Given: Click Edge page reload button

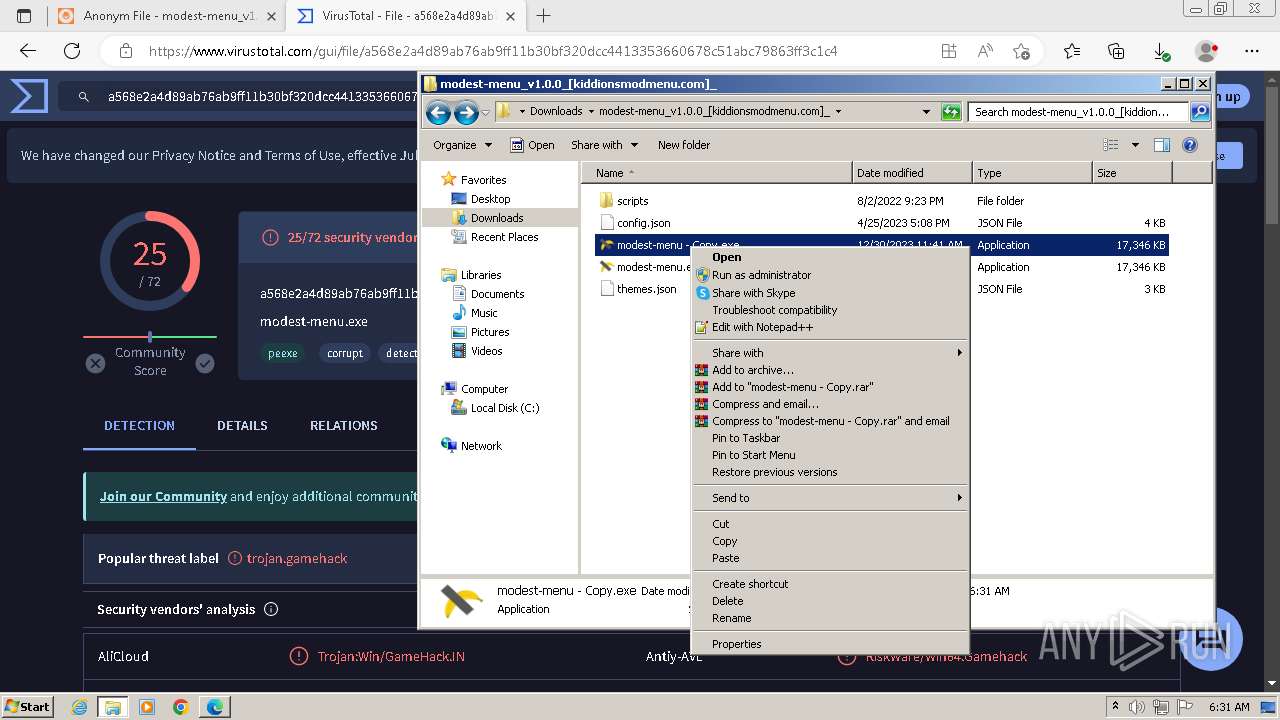Looking at the screenshot, I should [x=72, y=51].
